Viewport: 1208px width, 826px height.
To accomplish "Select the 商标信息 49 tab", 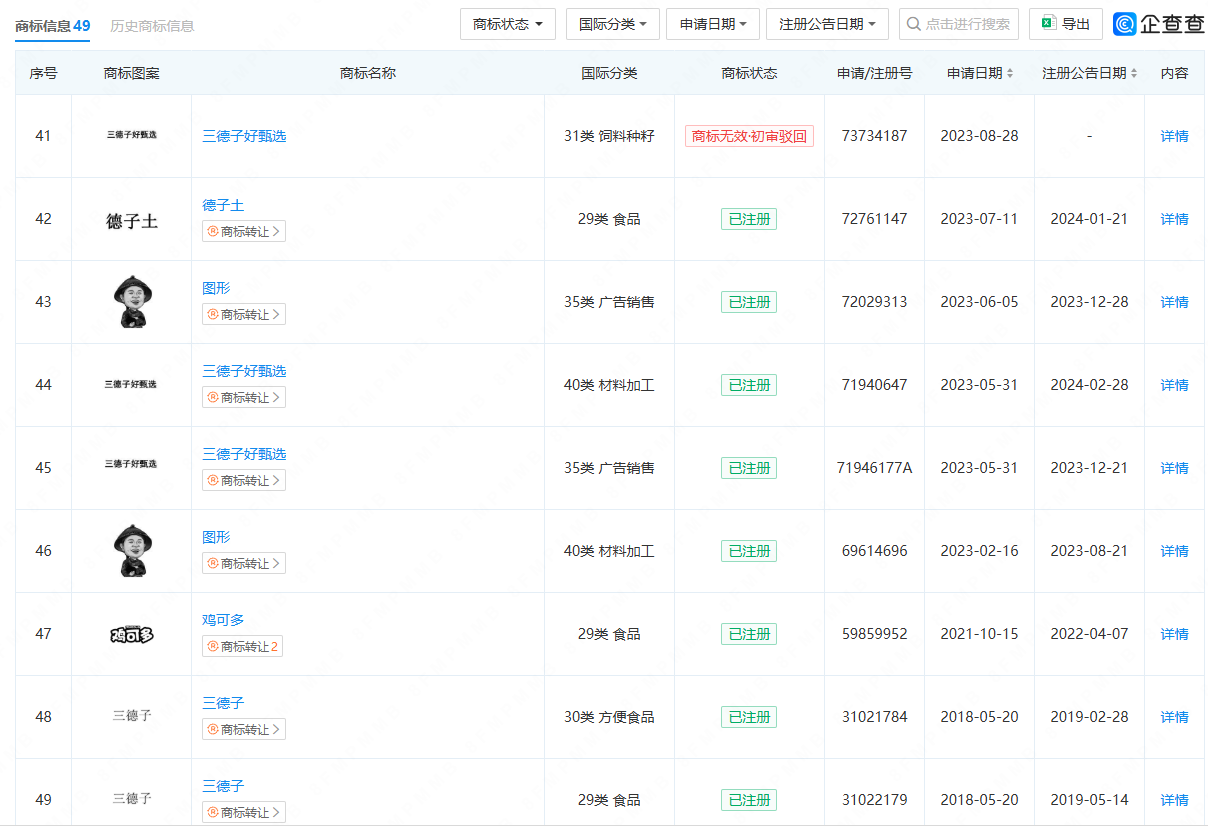I will [52, 26].
